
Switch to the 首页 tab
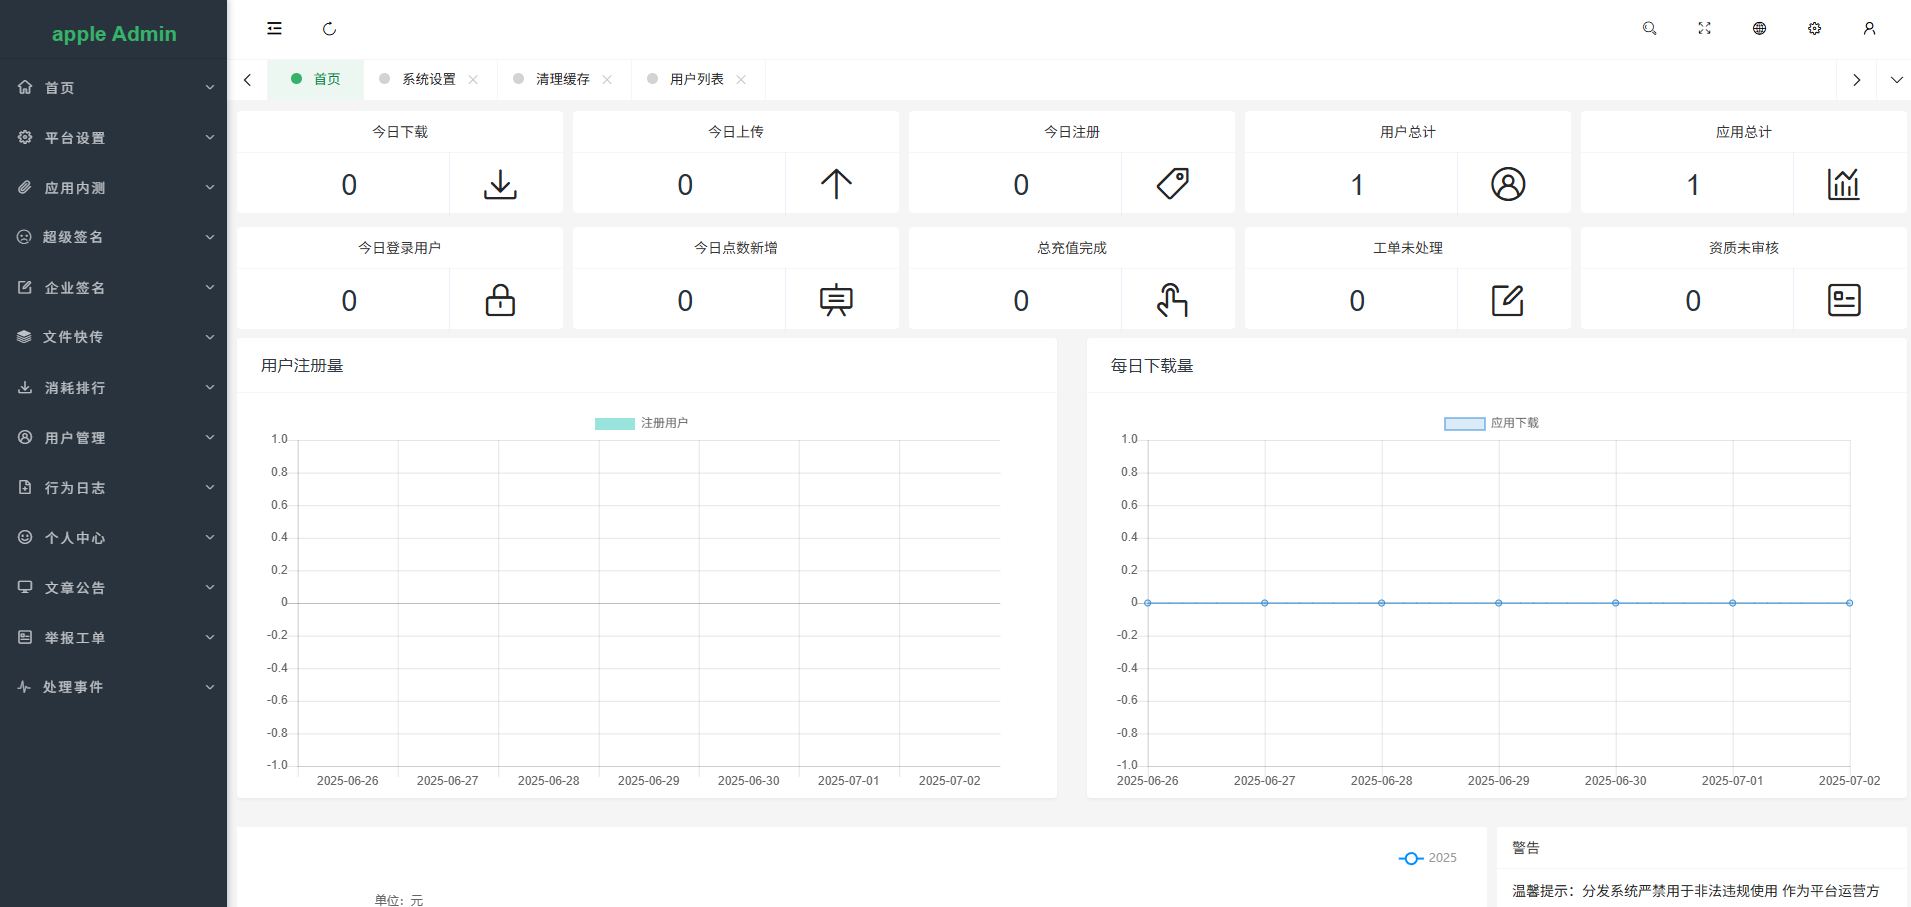316,80
